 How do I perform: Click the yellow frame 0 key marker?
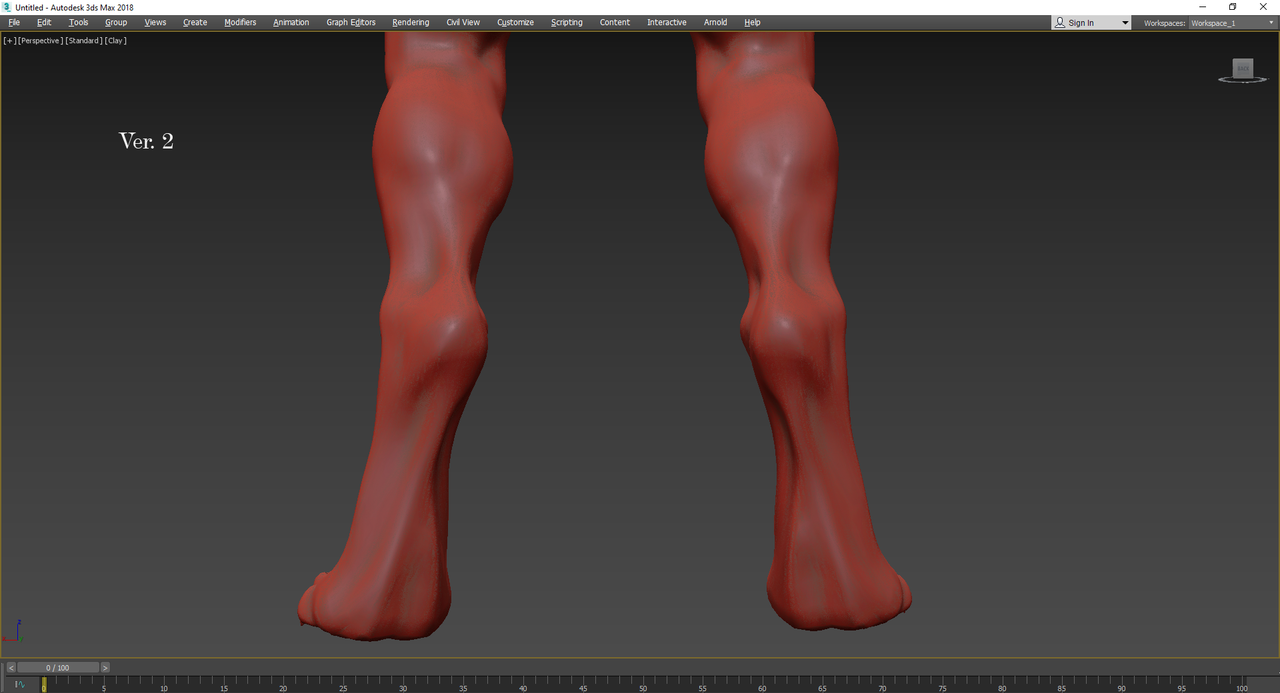click(44, 685)
